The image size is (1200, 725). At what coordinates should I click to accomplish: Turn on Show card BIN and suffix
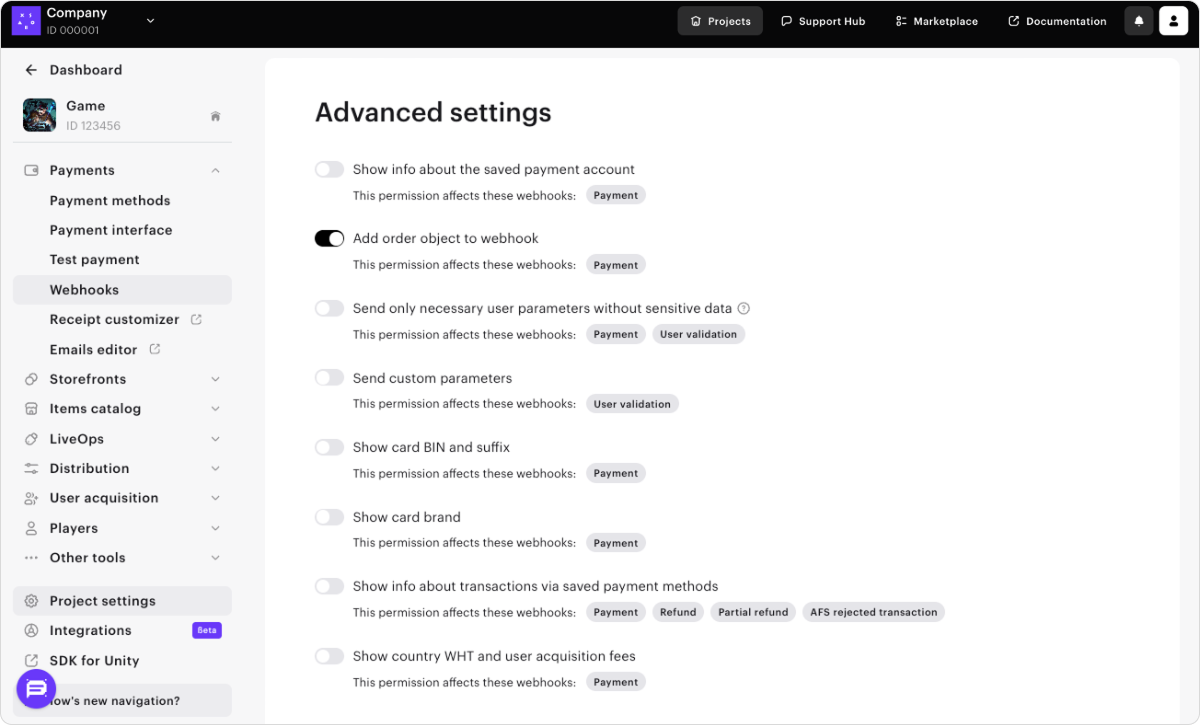click(329, 447)
